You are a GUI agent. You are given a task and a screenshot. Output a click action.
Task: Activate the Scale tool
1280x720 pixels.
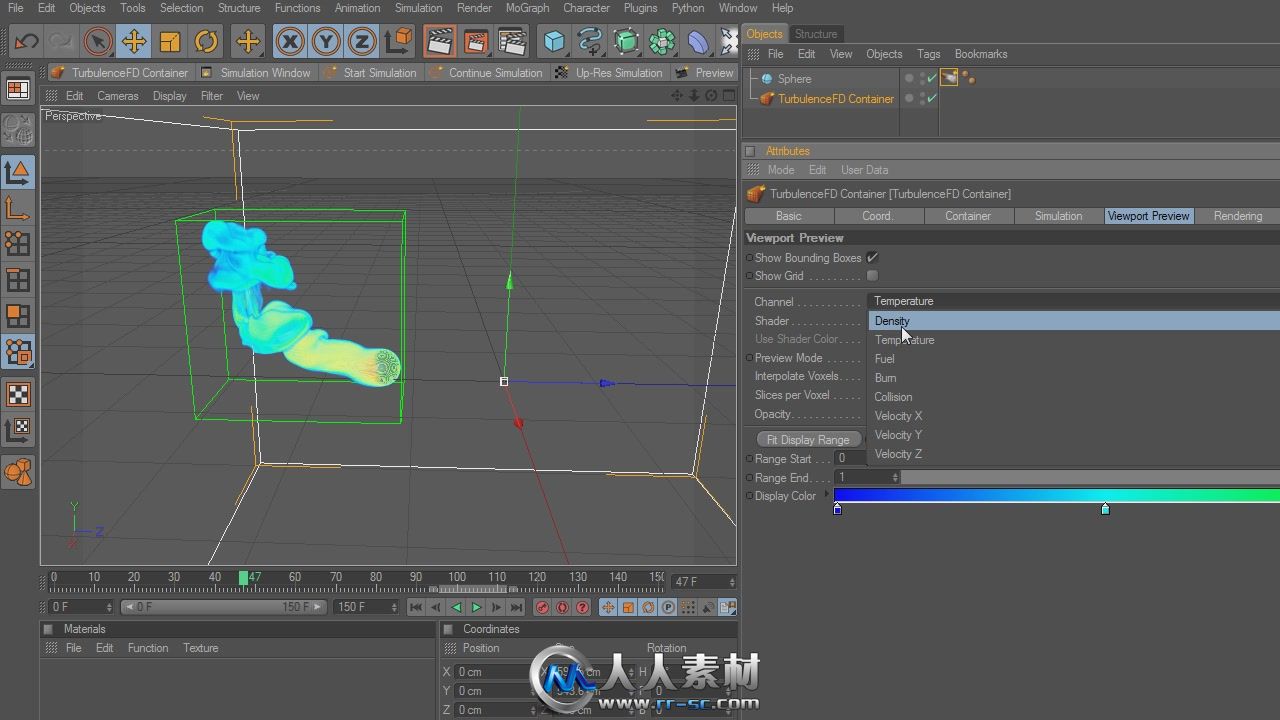(x=170, y=42)
